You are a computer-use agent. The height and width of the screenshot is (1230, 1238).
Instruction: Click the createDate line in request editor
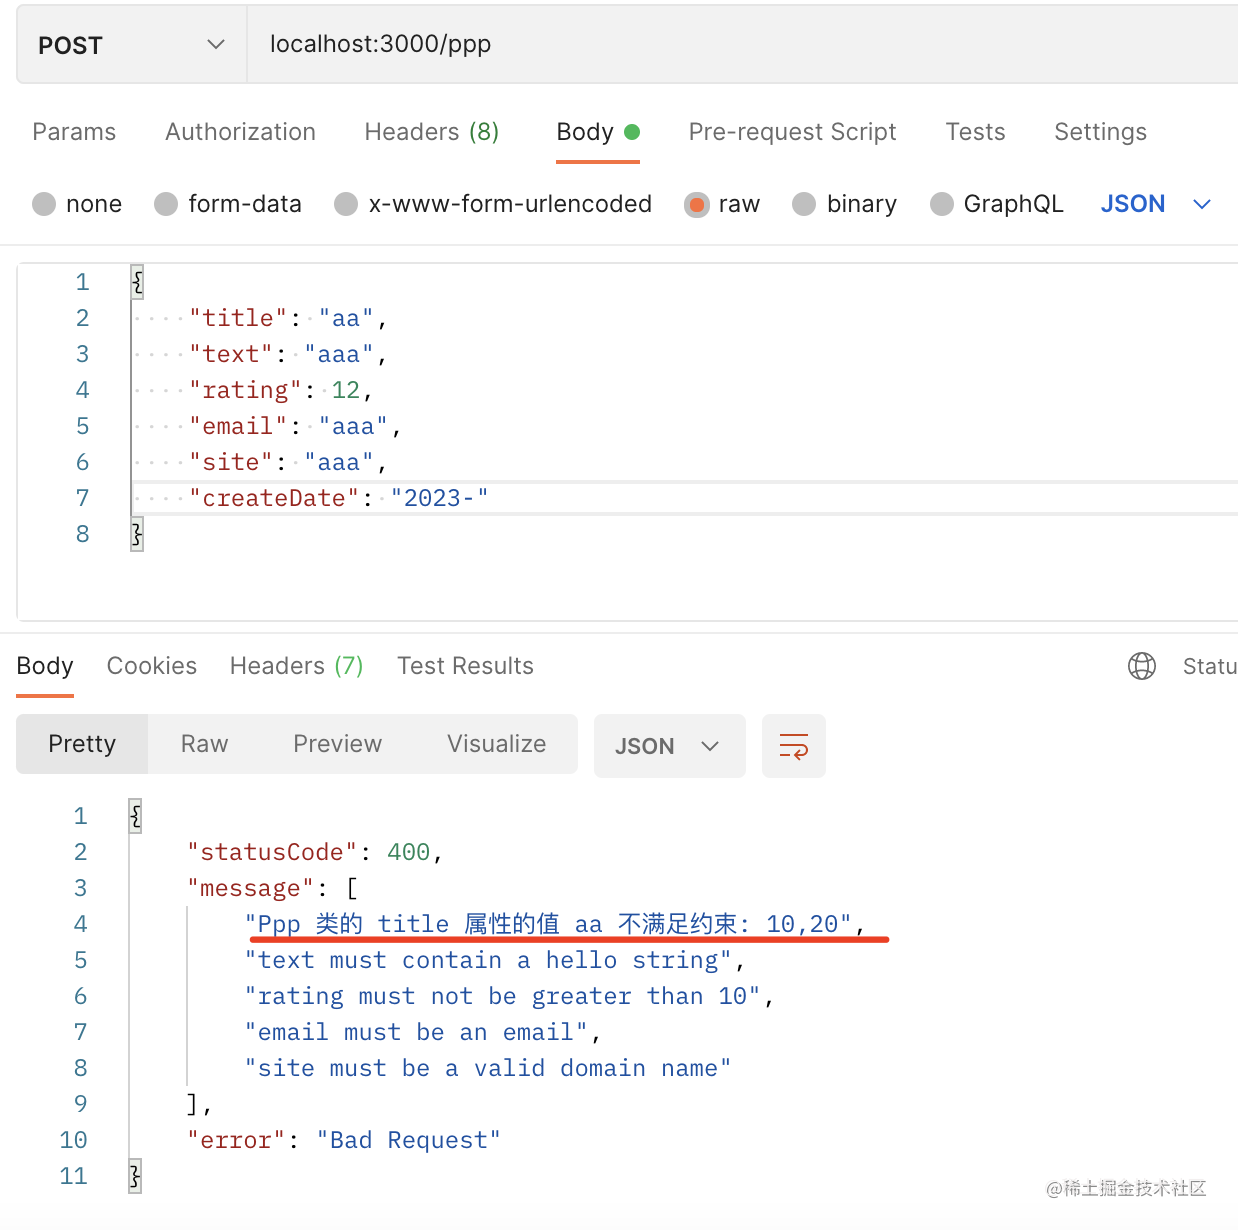tap(340, 498)
